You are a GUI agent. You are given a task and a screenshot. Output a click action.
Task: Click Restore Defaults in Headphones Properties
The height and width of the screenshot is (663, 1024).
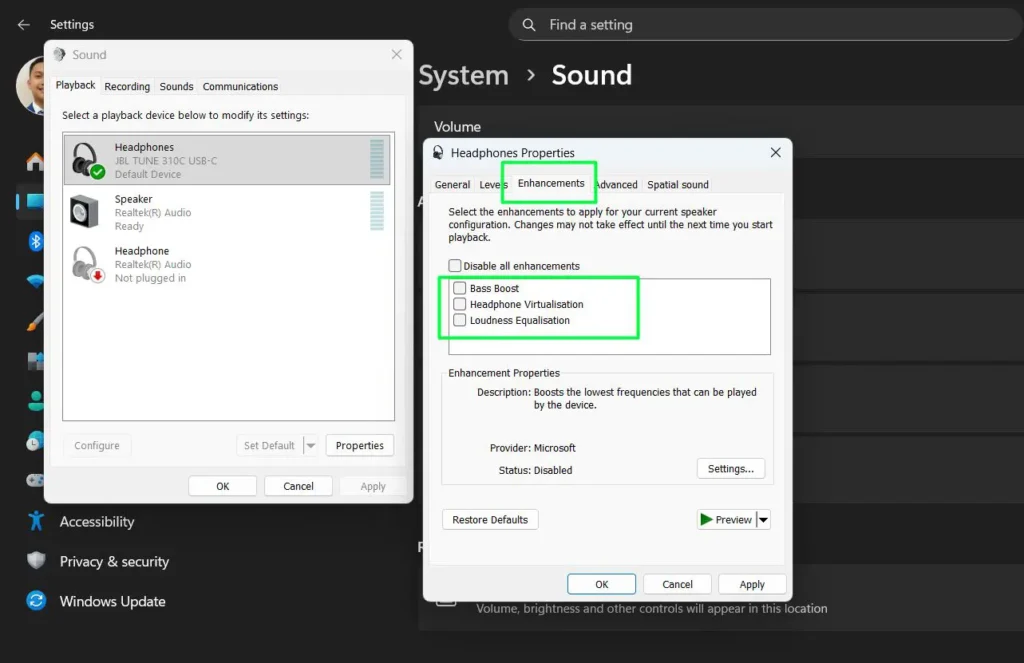tap(490, 519)
